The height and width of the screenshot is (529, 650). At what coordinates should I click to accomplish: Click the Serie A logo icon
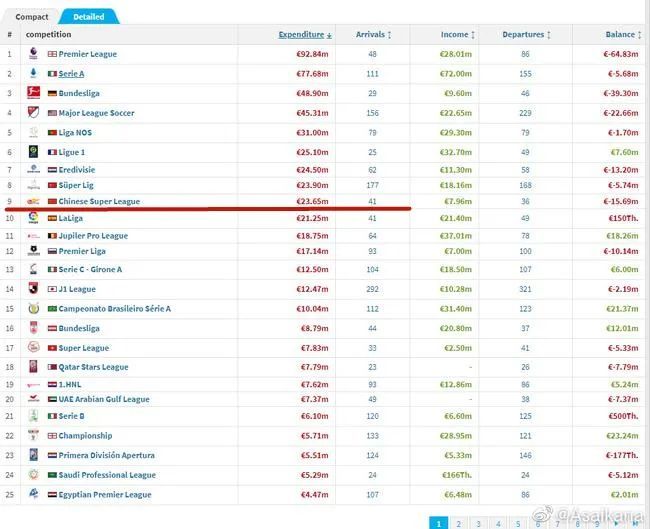(33, 74)
